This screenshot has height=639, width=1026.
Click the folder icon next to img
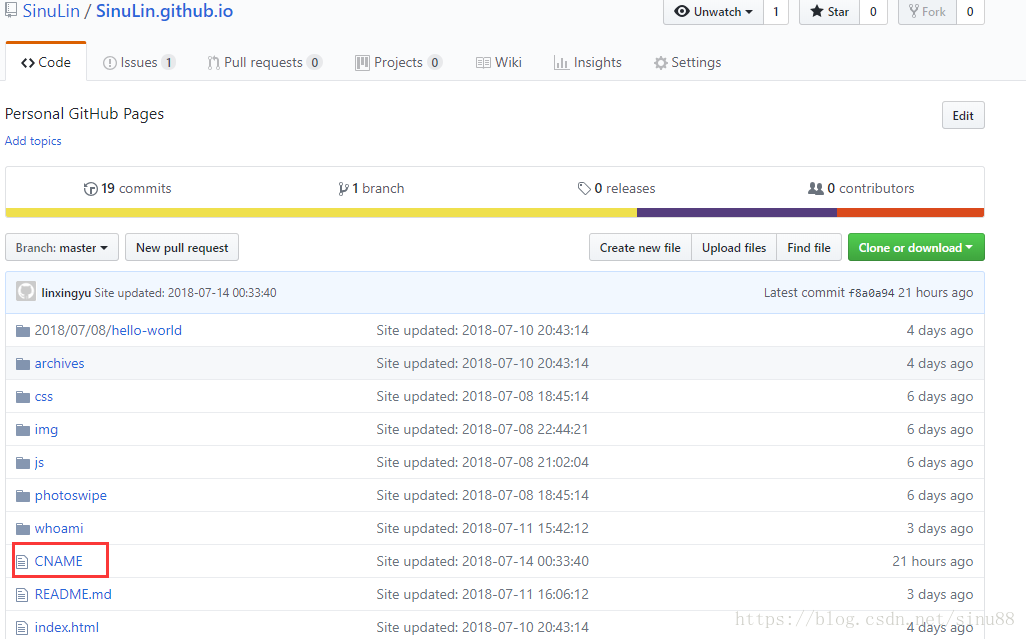pyautogui.click(x=23, y=430)
